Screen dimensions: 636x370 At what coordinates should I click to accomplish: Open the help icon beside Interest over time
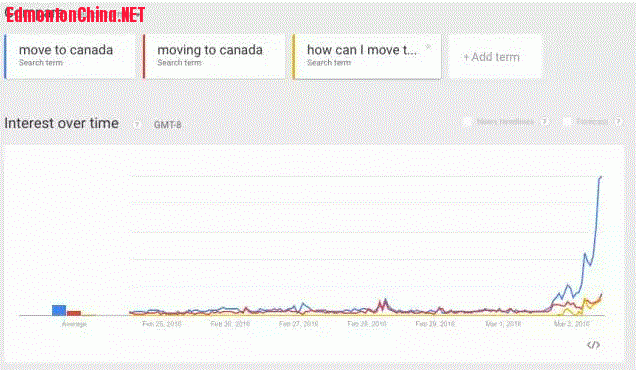137,125
